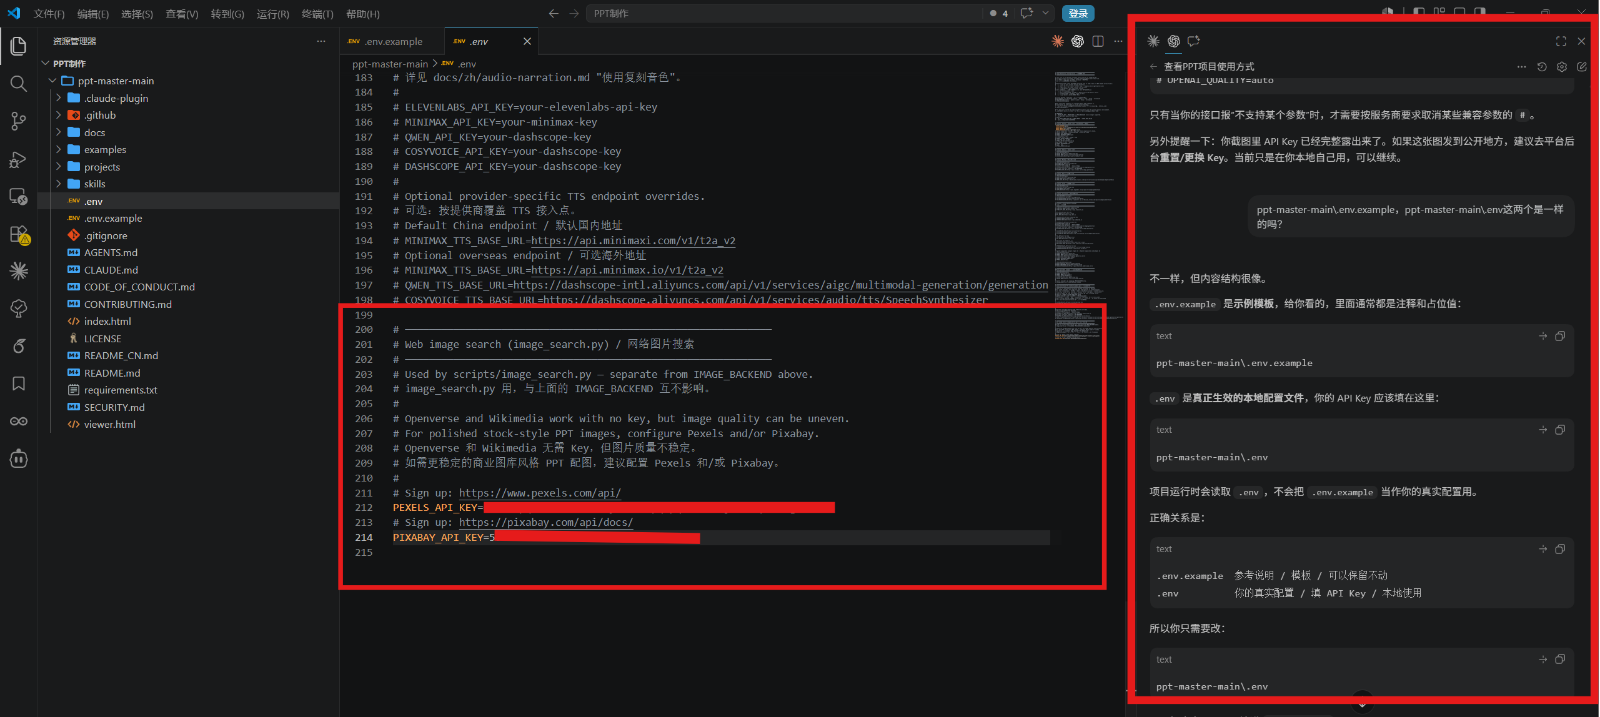Open the robot icon at activity bar bottom
The width and height of the screenshot is (1600, 717).
point(18,459)
